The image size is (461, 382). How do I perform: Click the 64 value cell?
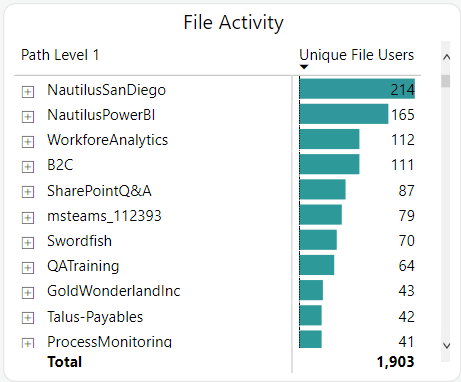click(406, 266)
